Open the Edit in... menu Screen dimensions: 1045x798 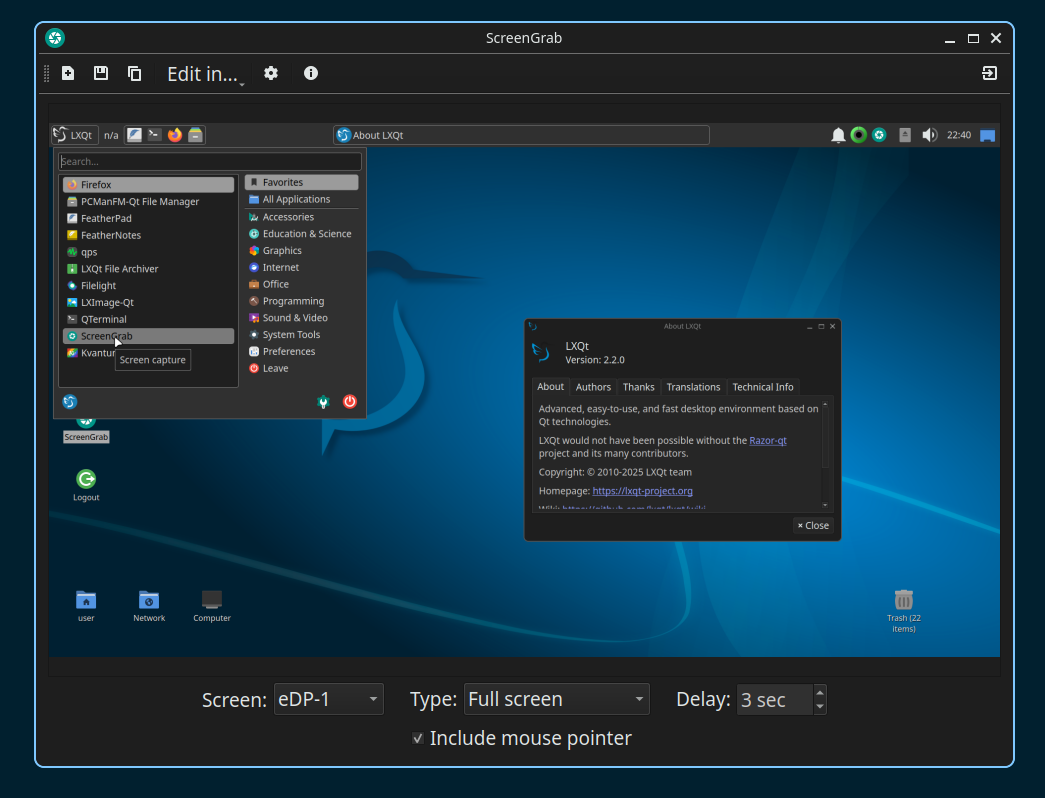[x=205, y=74]
